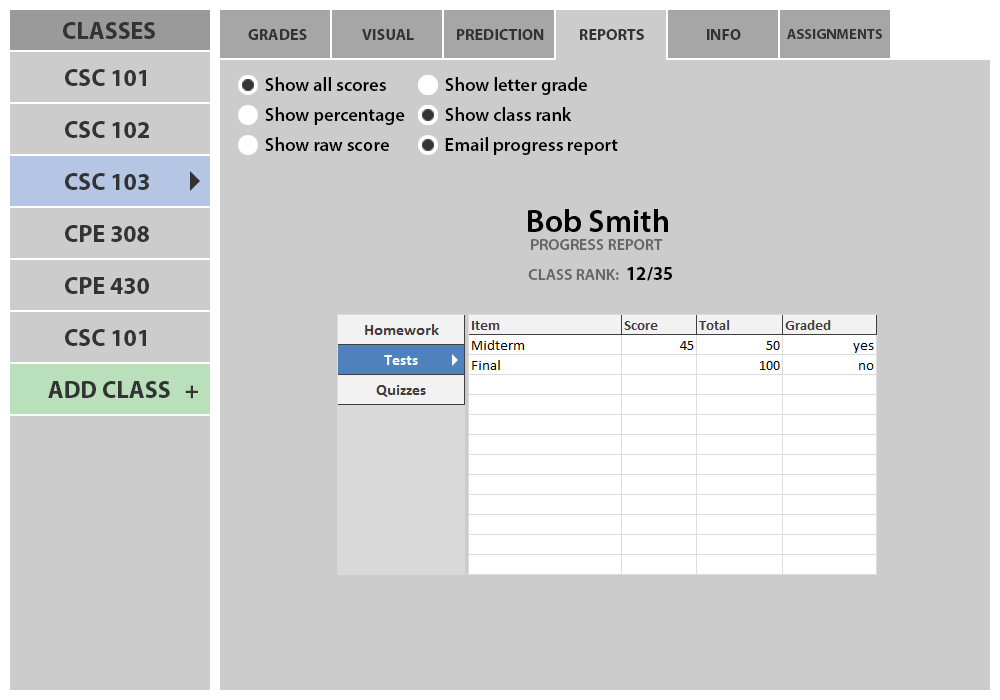This screenshot has width=1000, height=700.
Task: Go to the Prediction tab
Action: pos(499,35)
